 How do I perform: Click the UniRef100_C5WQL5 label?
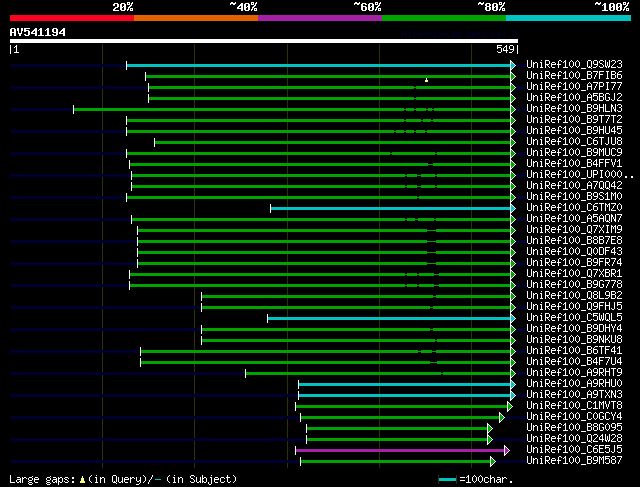click(574, 318)
